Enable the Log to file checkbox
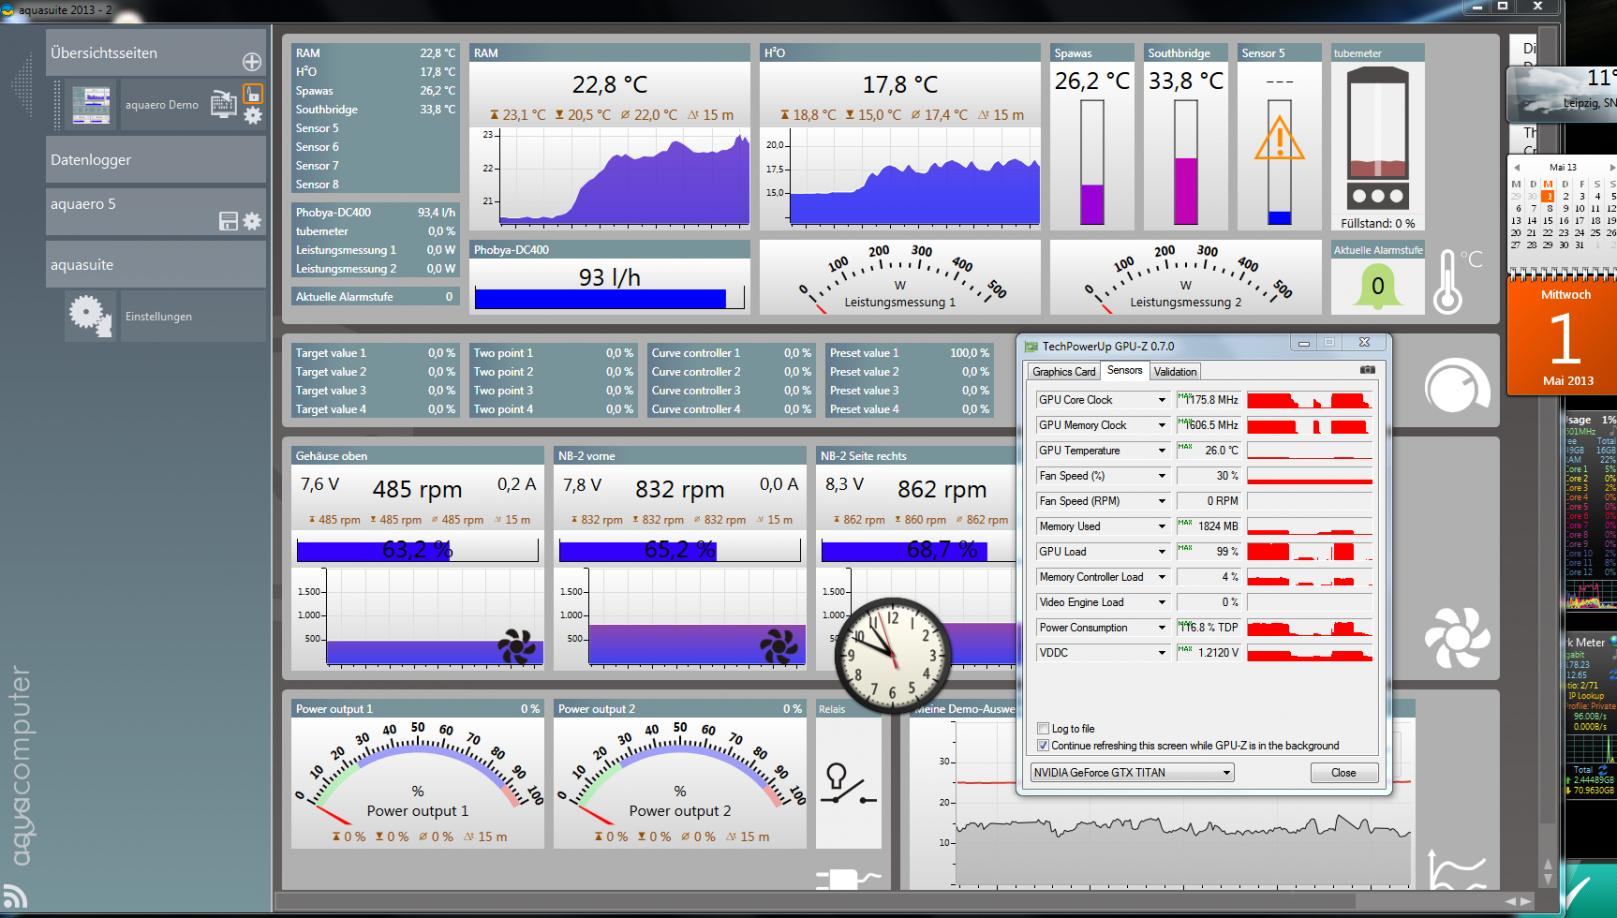The width and height of the screenshot is (1617, 918). 1043,729
